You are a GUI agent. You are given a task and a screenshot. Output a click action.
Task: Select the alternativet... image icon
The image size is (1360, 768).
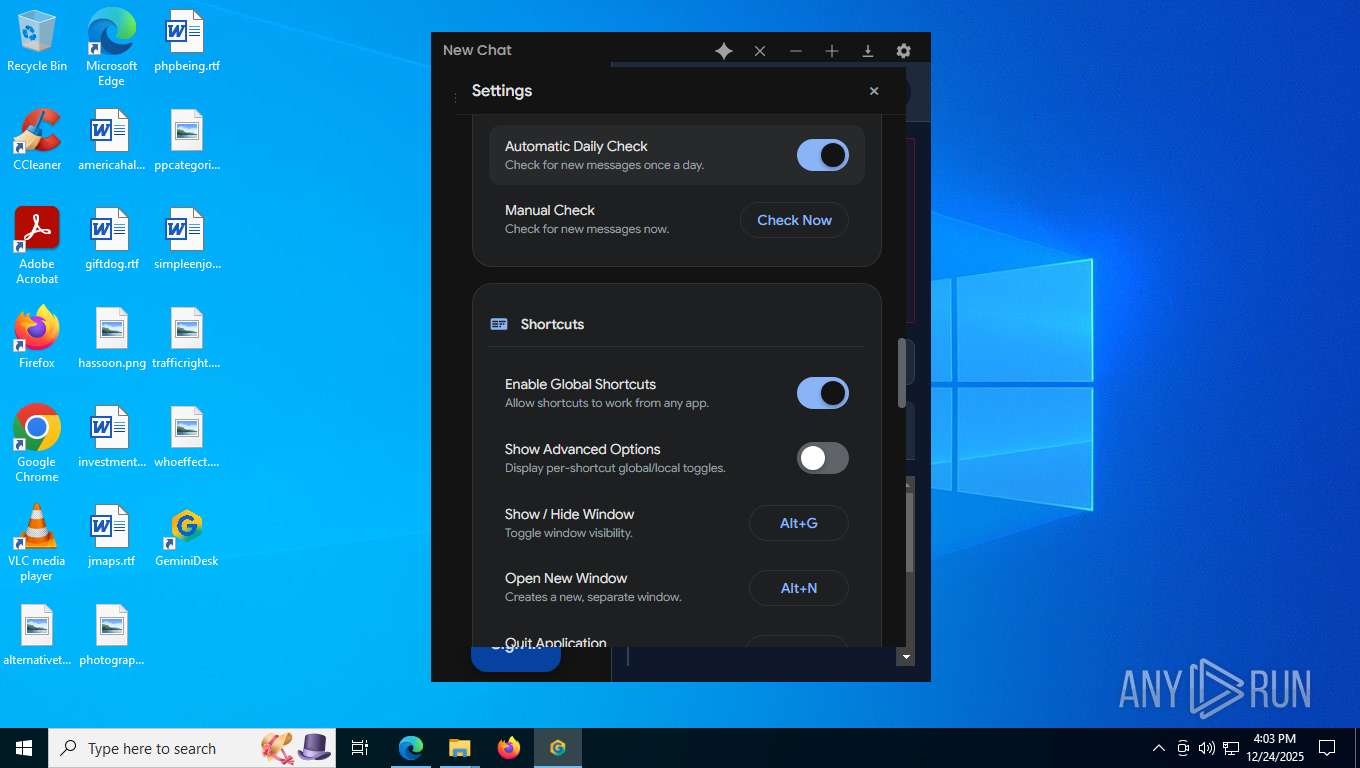(37, 636)
